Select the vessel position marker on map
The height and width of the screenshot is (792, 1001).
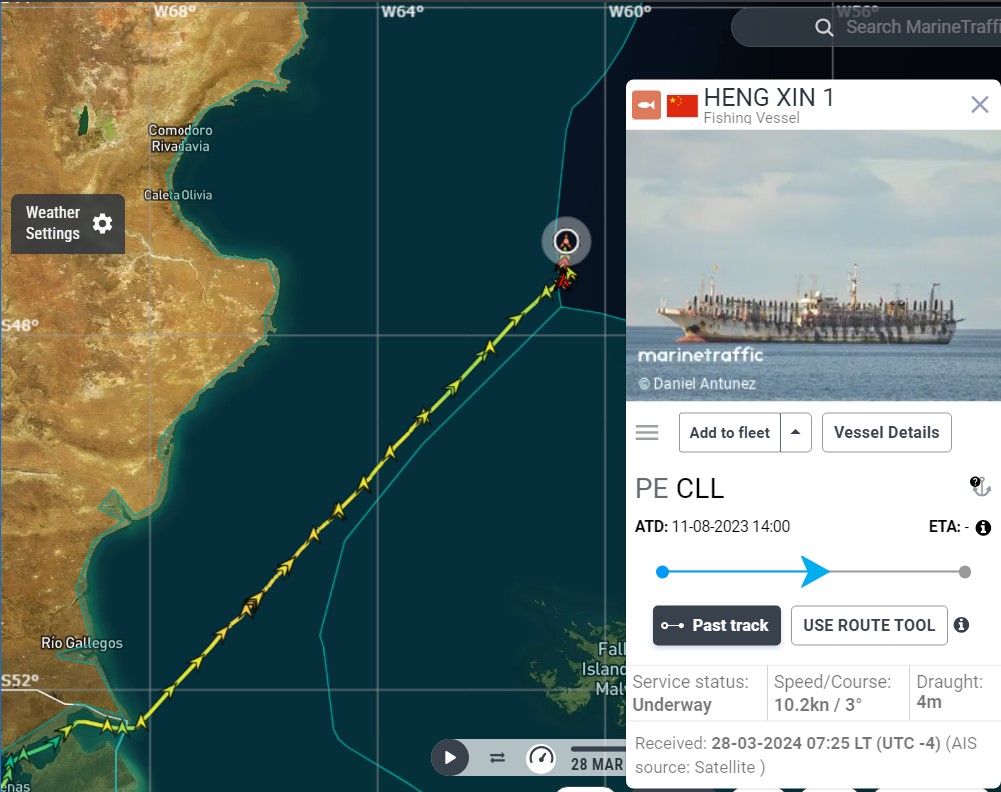(x=566, y=241)
